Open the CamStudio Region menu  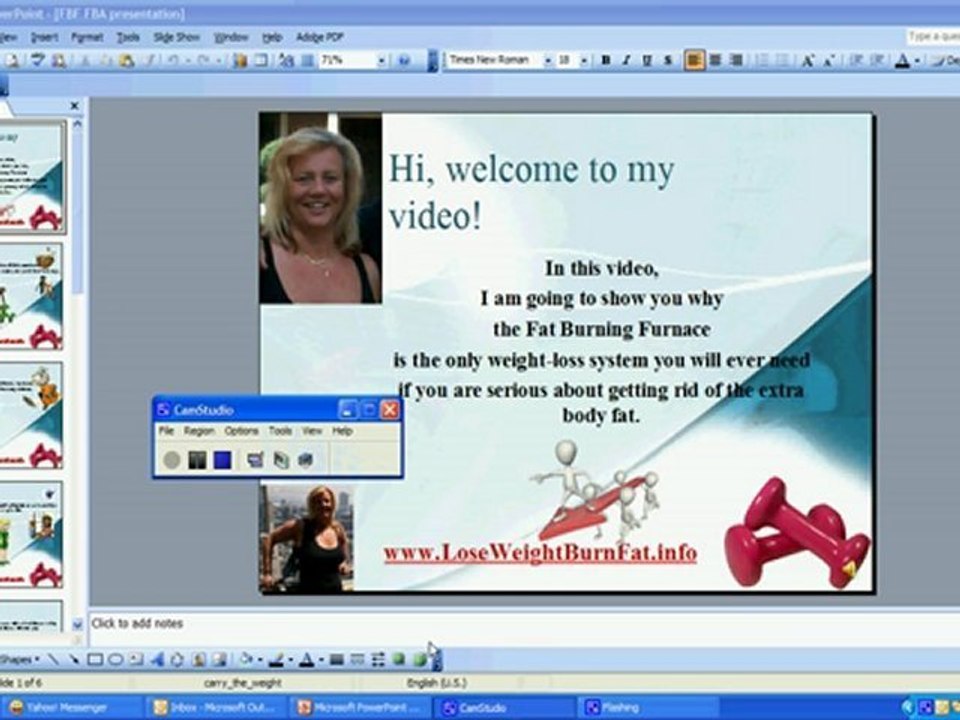[x=200, y=431]
